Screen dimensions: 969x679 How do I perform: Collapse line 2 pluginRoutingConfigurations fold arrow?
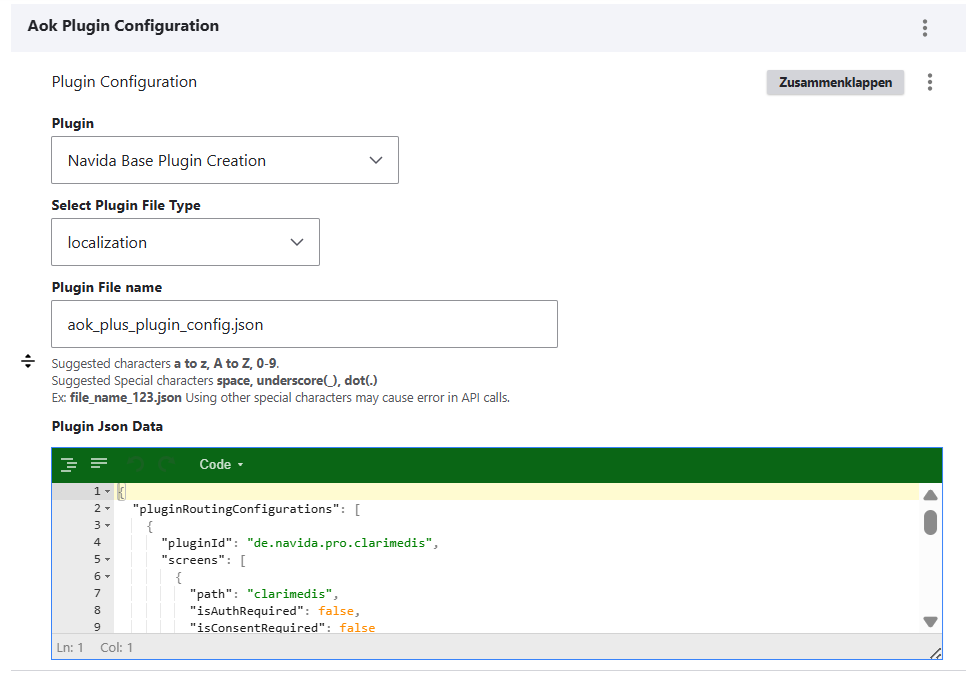(x=107, y=509)
